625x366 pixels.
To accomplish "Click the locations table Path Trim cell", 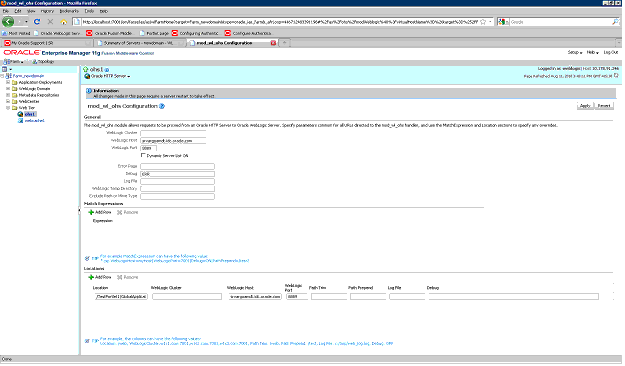I will [329, 297].
